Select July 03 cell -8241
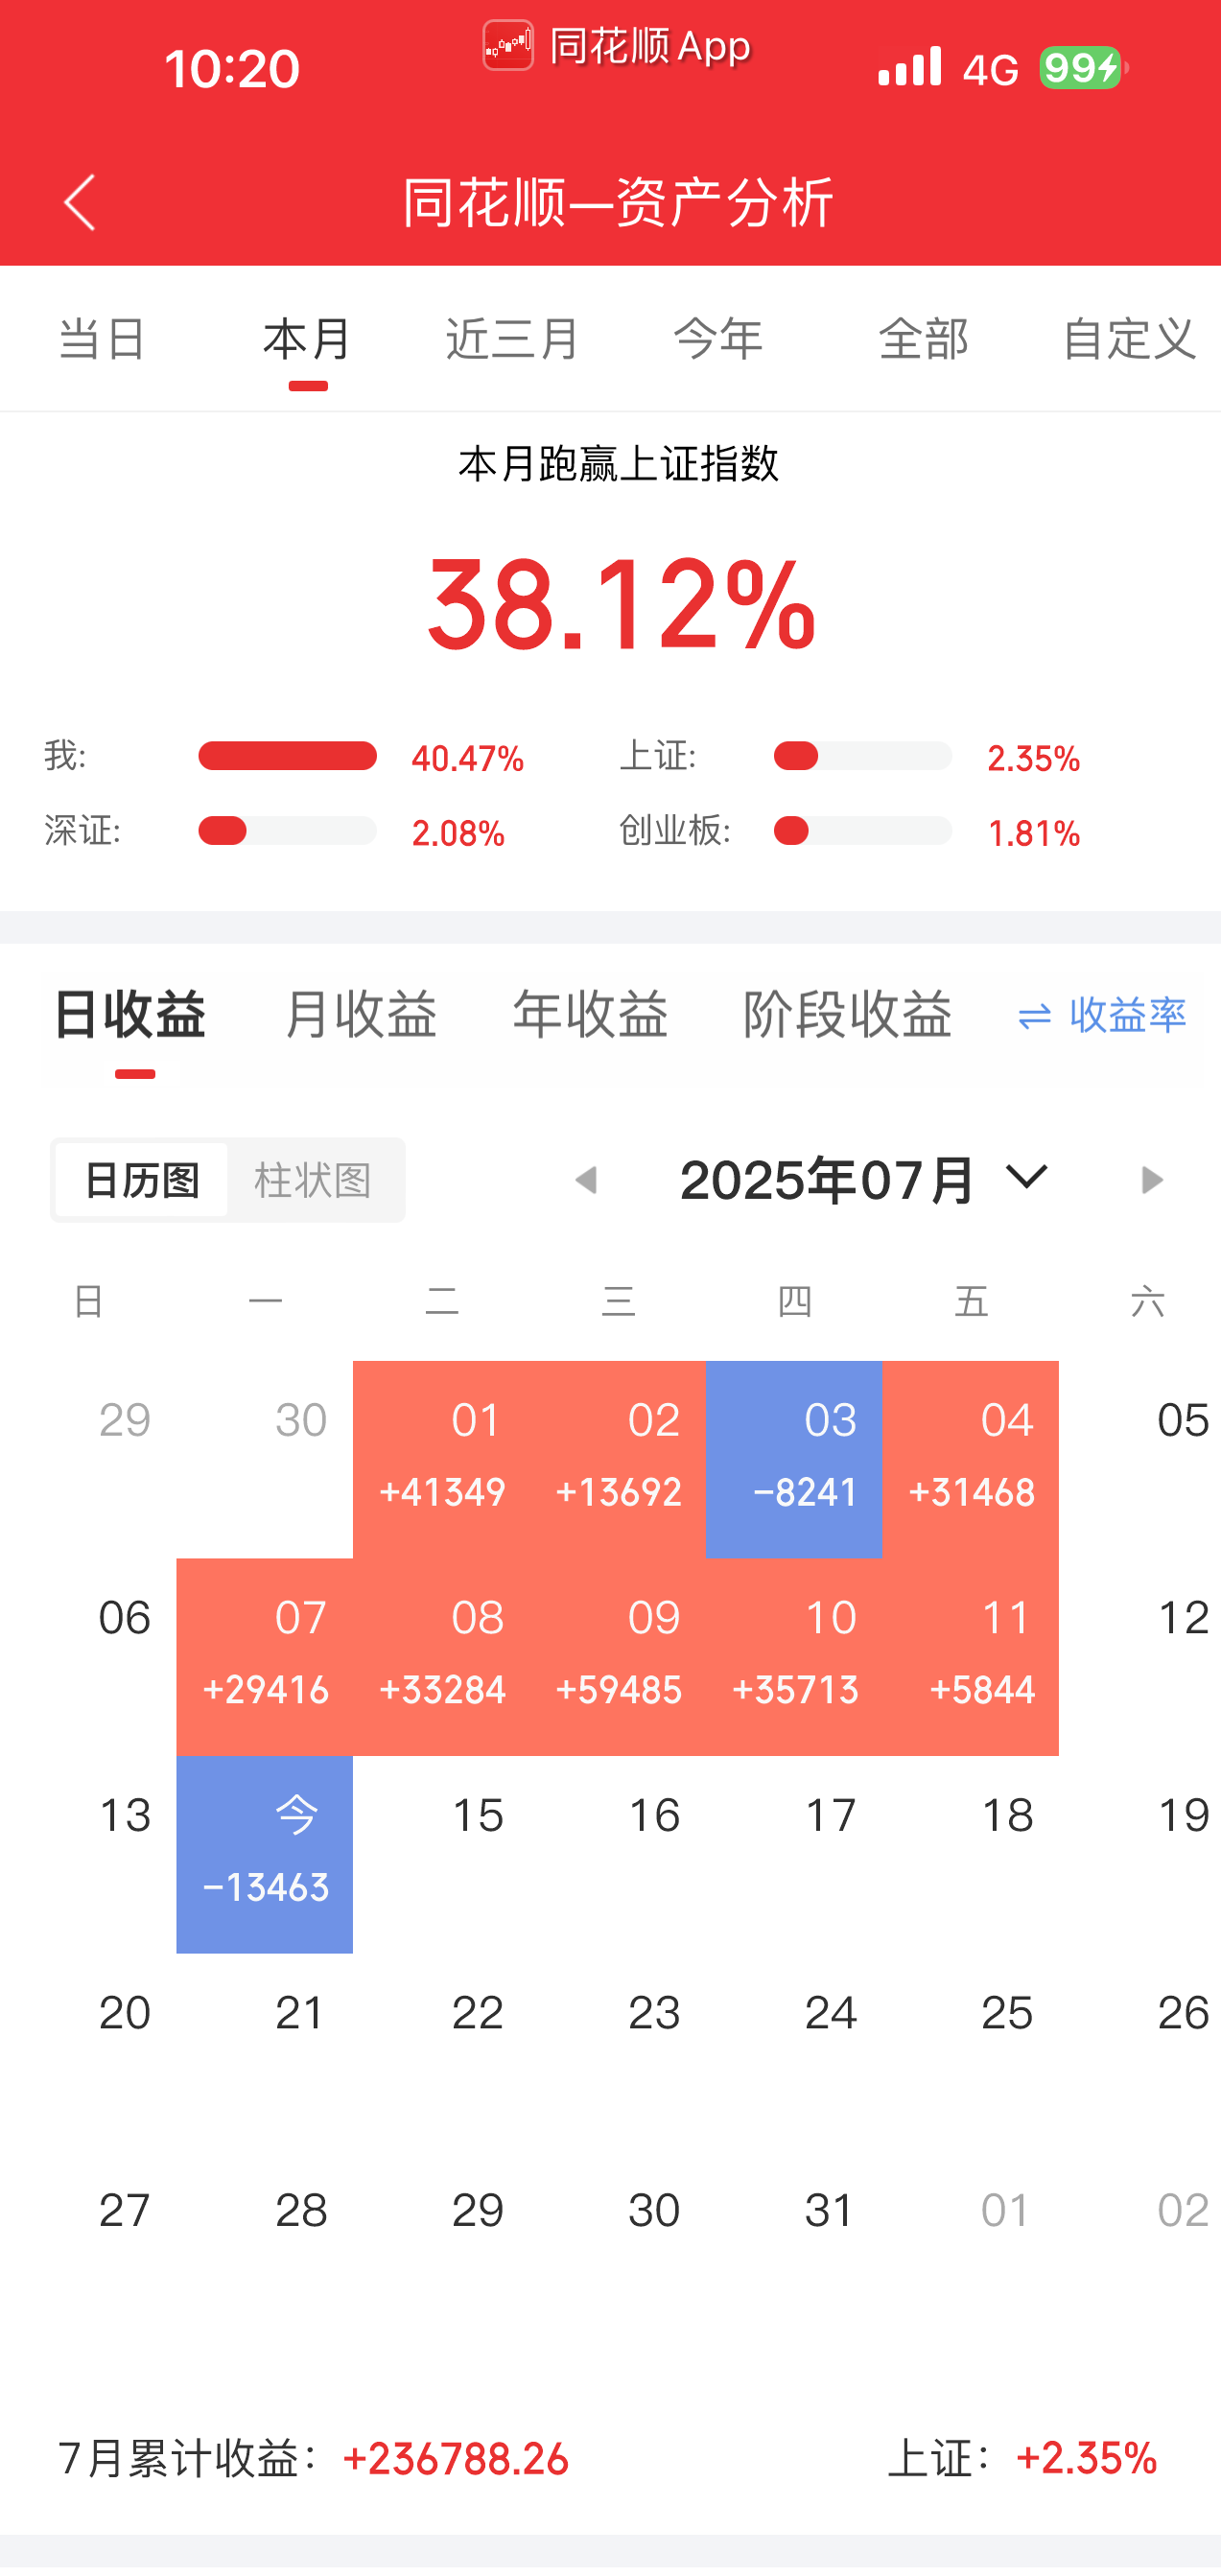1221x2576 pixels. pyautogui.click(x=794, y=1459)
